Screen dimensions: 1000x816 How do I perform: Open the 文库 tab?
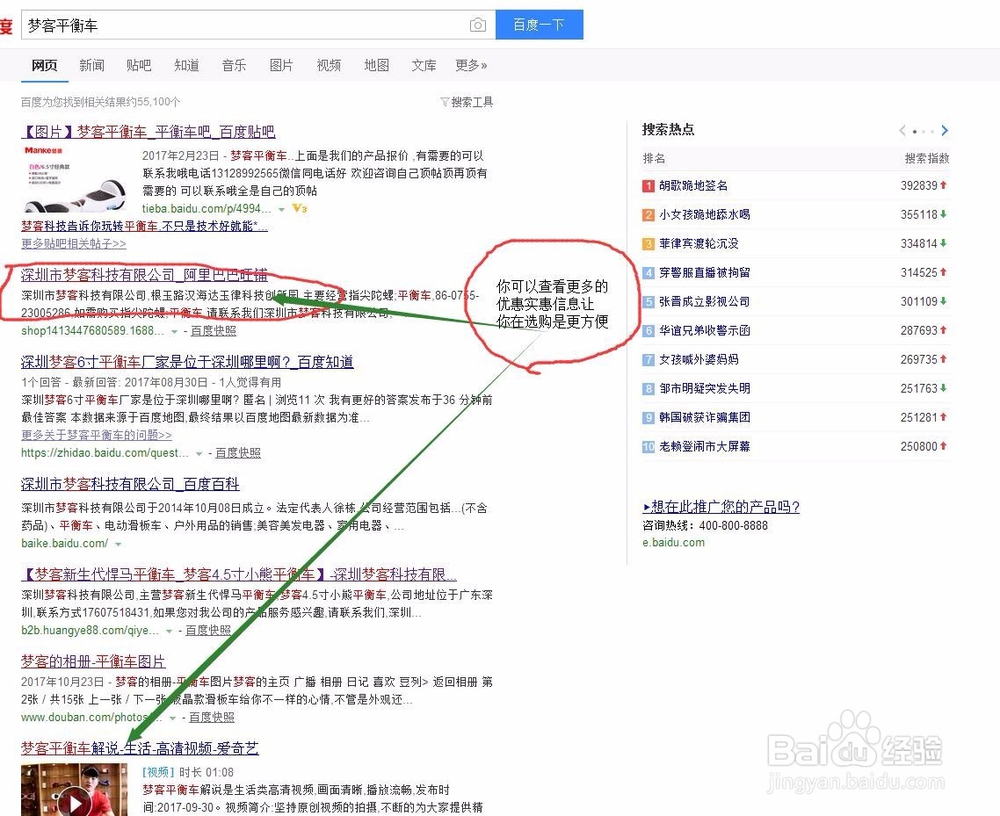[423, 65]
